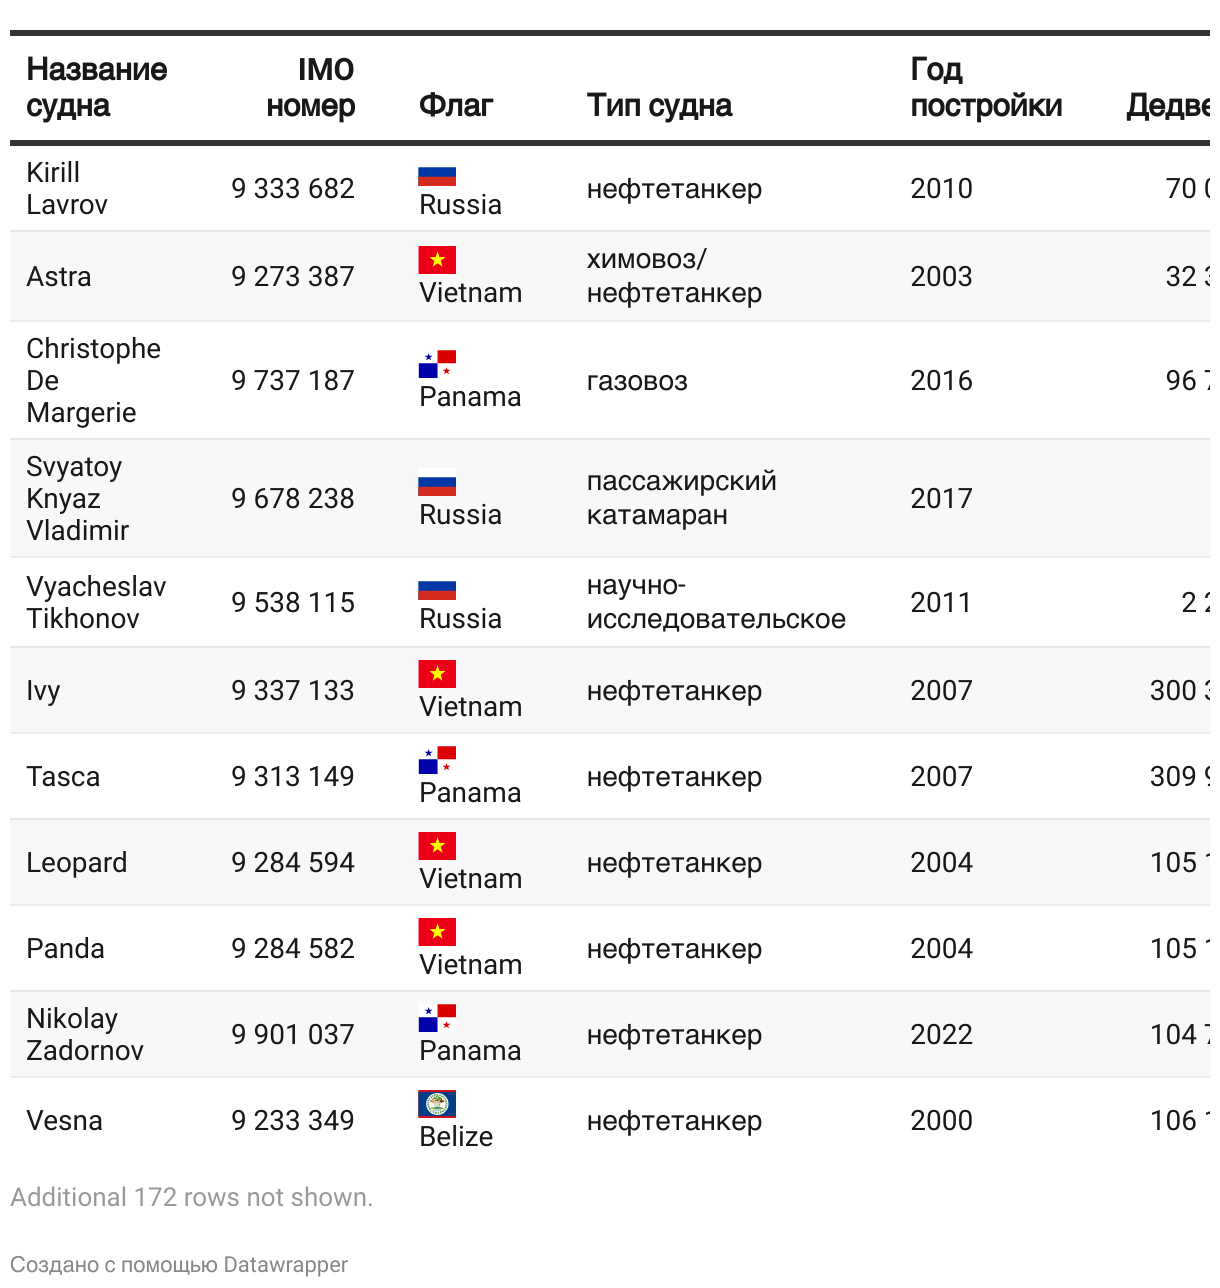Click 'Additional 172 rows not shown' text
The height and width of the screenshot is (1288, 1220).
click(x=191, y=1197)
